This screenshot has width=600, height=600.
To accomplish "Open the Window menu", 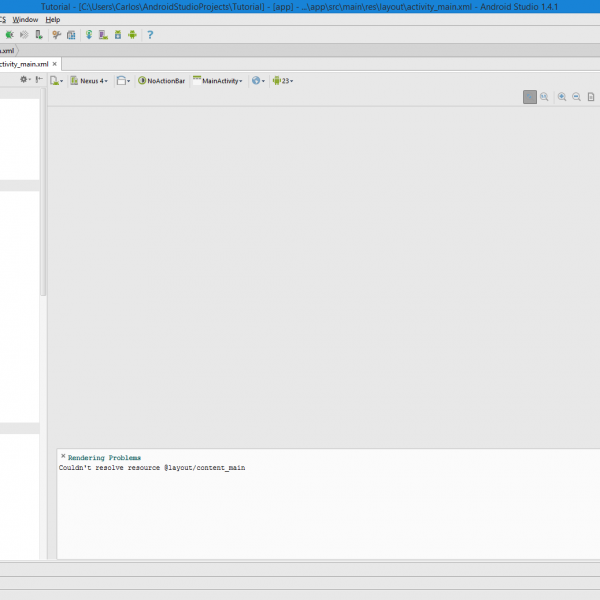I will coord(26,19).
